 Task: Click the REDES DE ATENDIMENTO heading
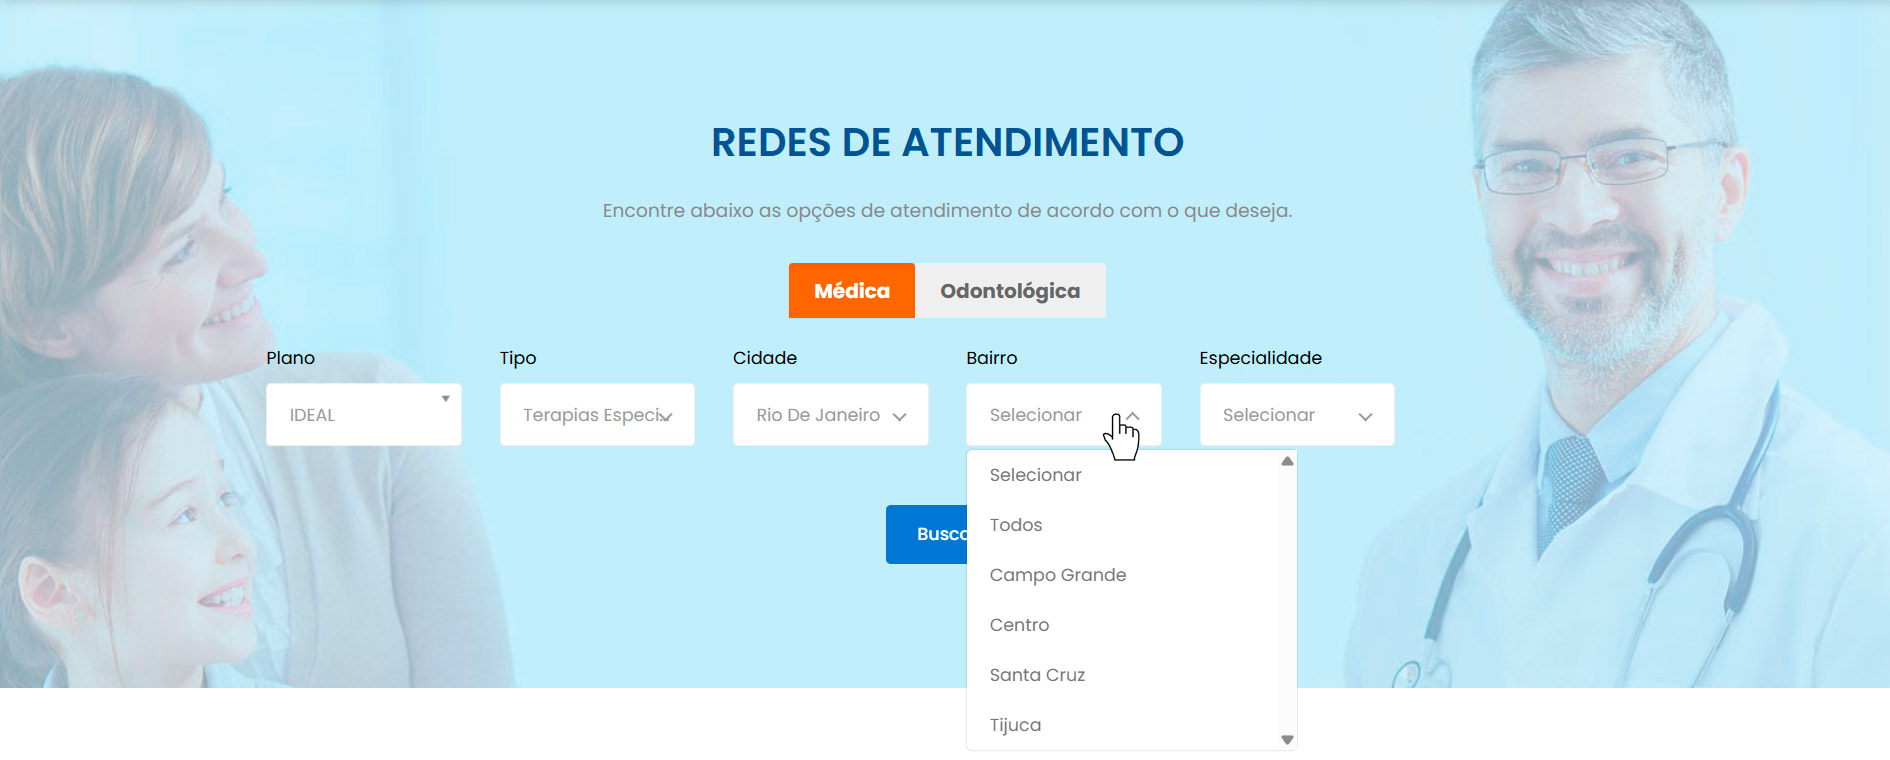tap(947, 143)
